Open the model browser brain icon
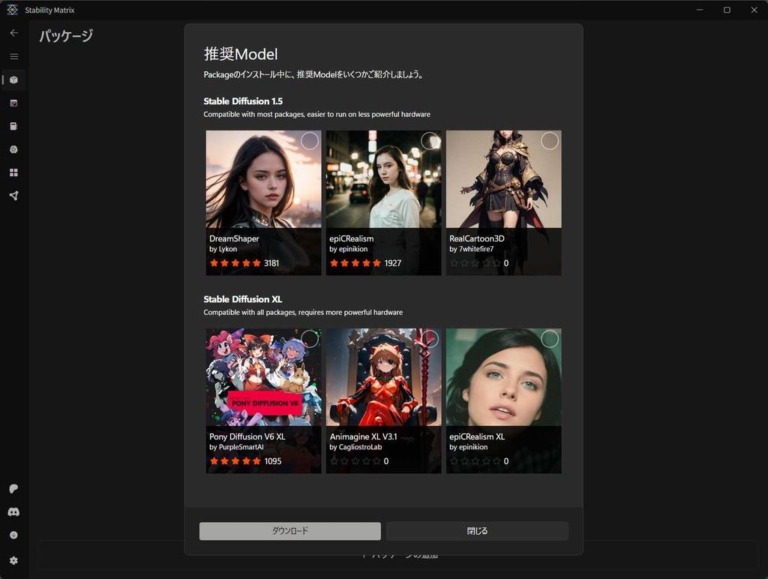 (x=14, y=149)
